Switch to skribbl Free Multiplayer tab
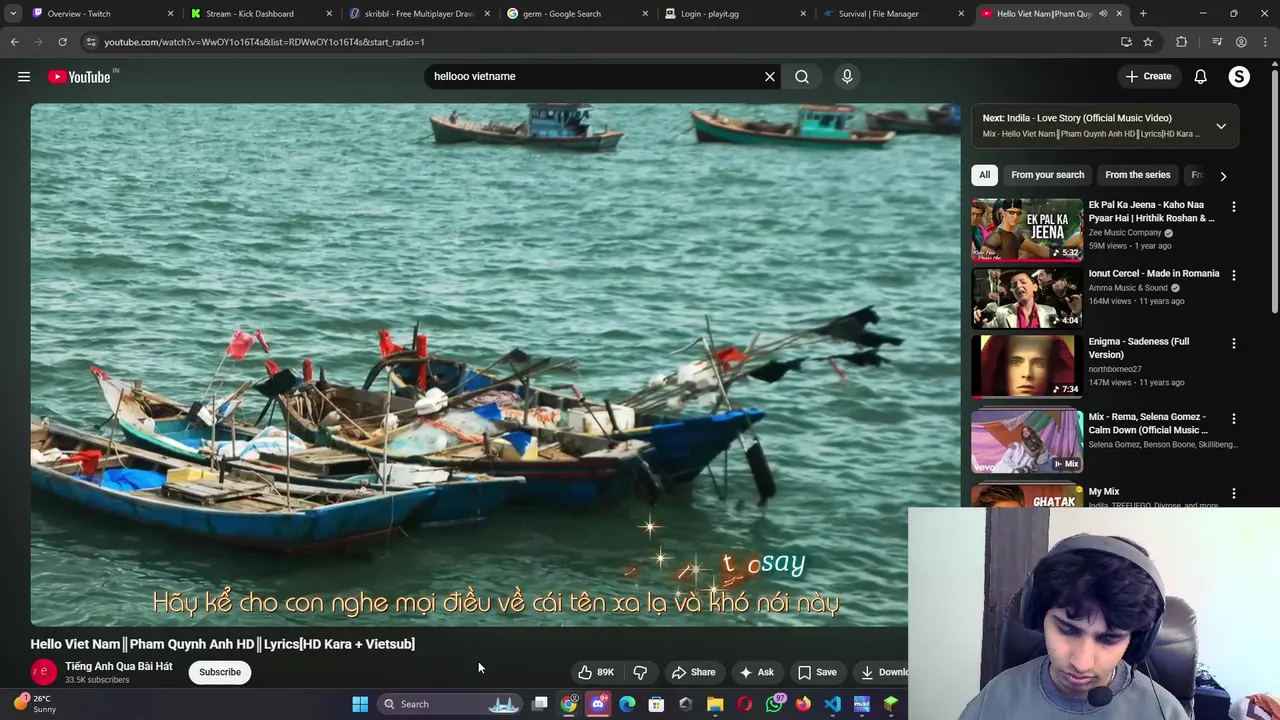The image size is (1280, 720). (418, 14)
